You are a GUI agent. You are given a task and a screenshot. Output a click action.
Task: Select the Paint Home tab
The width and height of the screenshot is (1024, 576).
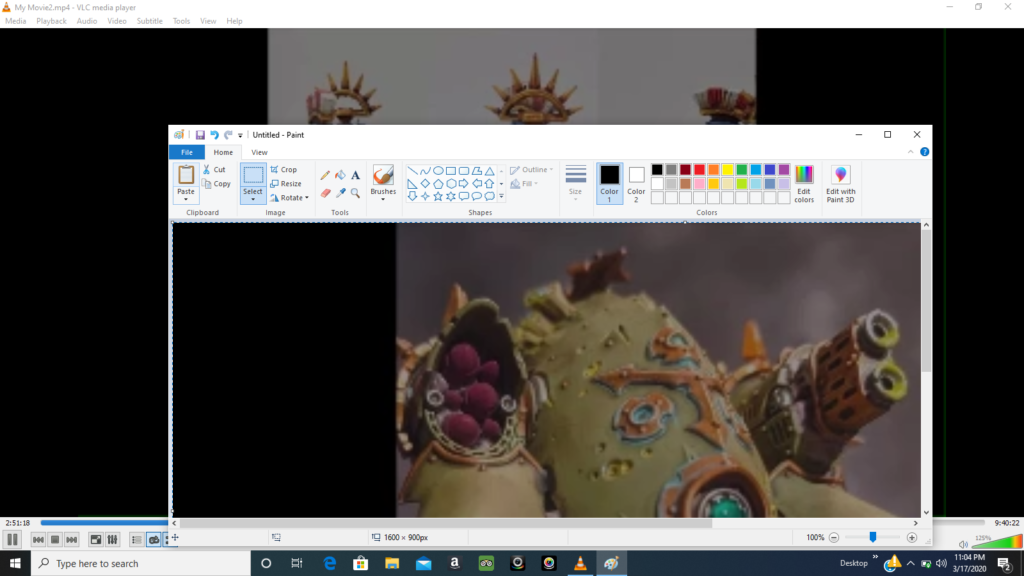pos(223,152)
